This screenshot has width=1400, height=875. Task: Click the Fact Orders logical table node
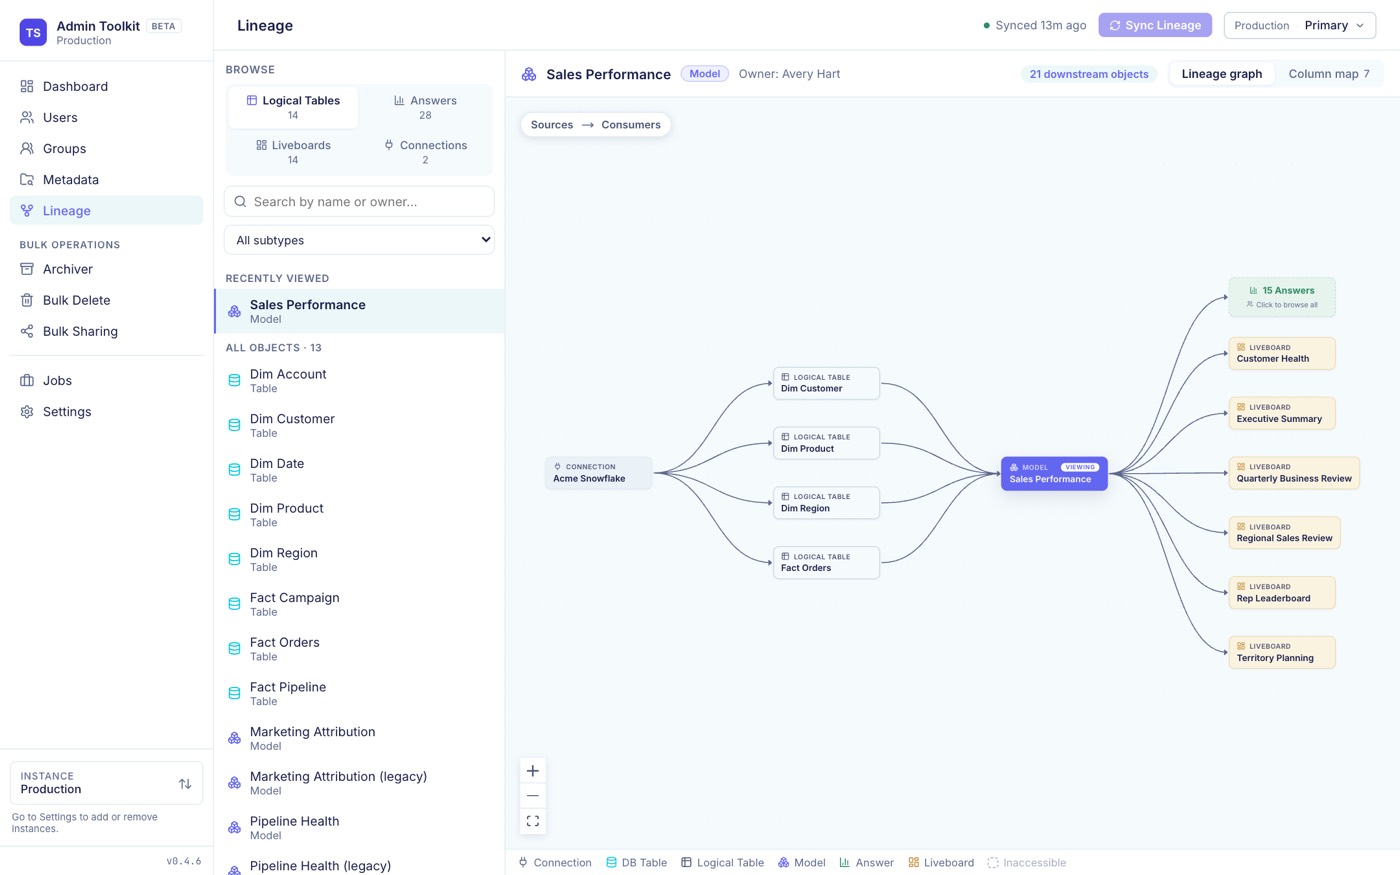pyautogui.click(x=826, y=562)
